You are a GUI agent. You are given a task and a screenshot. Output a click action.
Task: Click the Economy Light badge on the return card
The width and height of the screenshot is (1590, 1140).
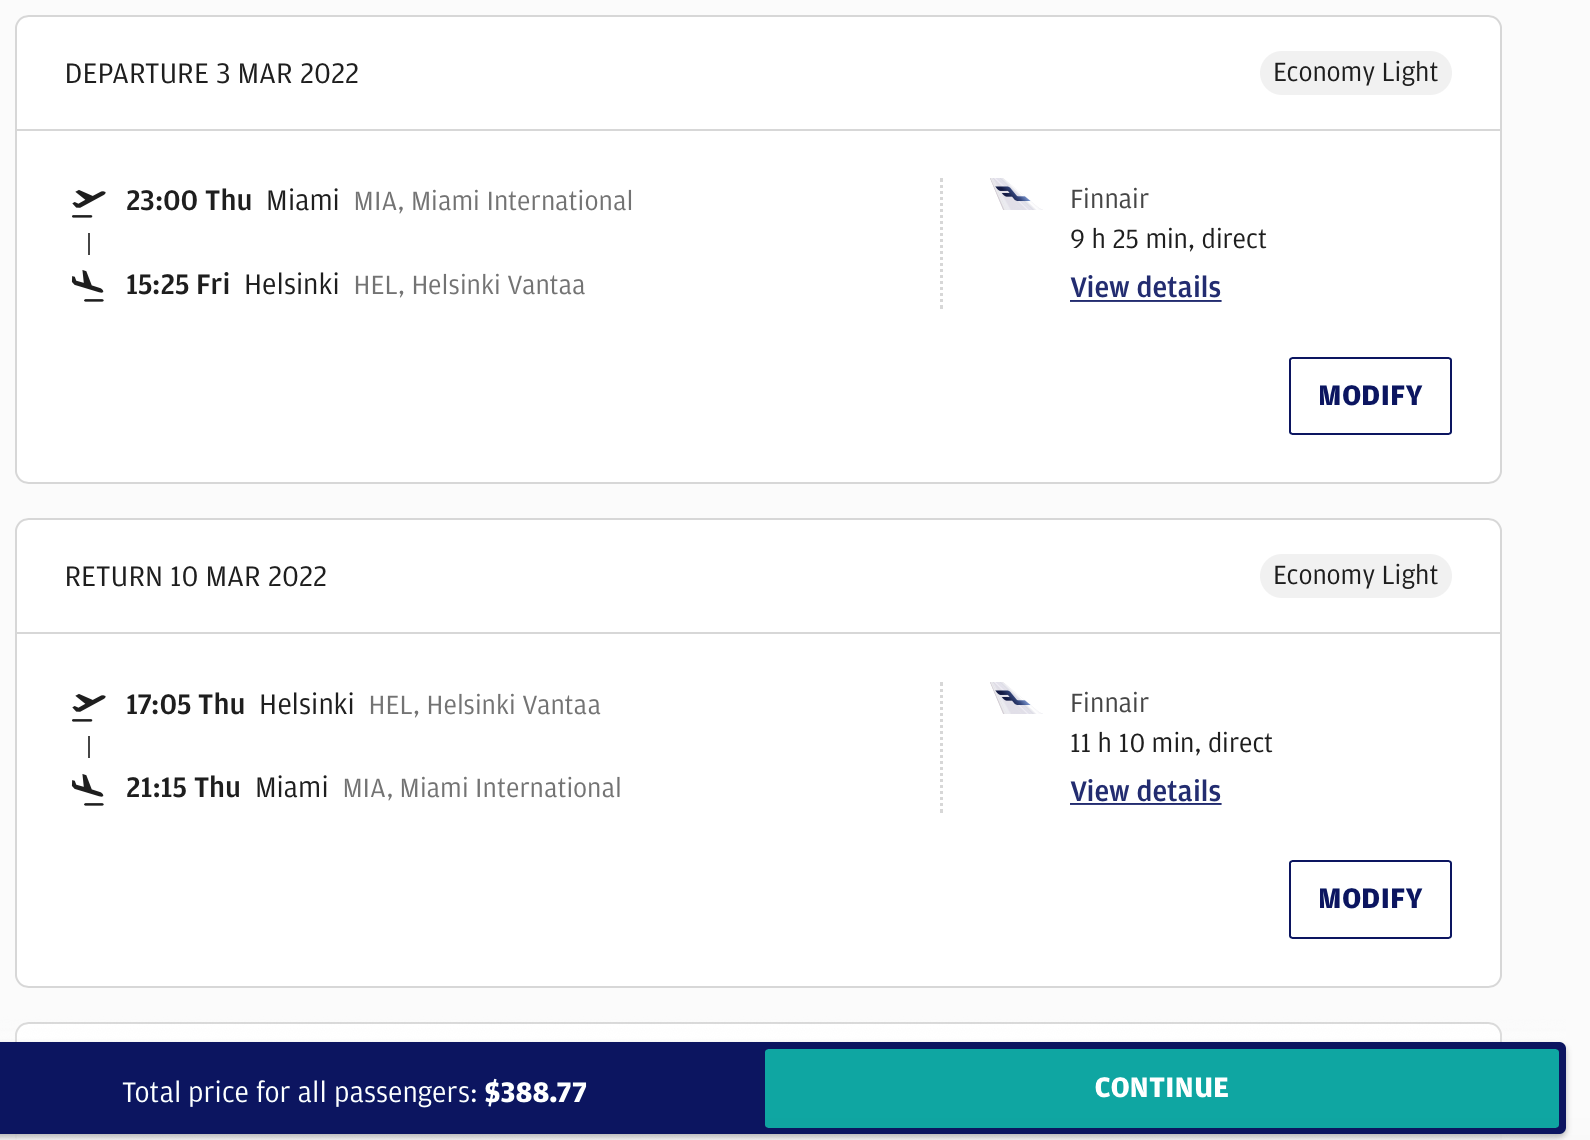tap(1355, 576)
